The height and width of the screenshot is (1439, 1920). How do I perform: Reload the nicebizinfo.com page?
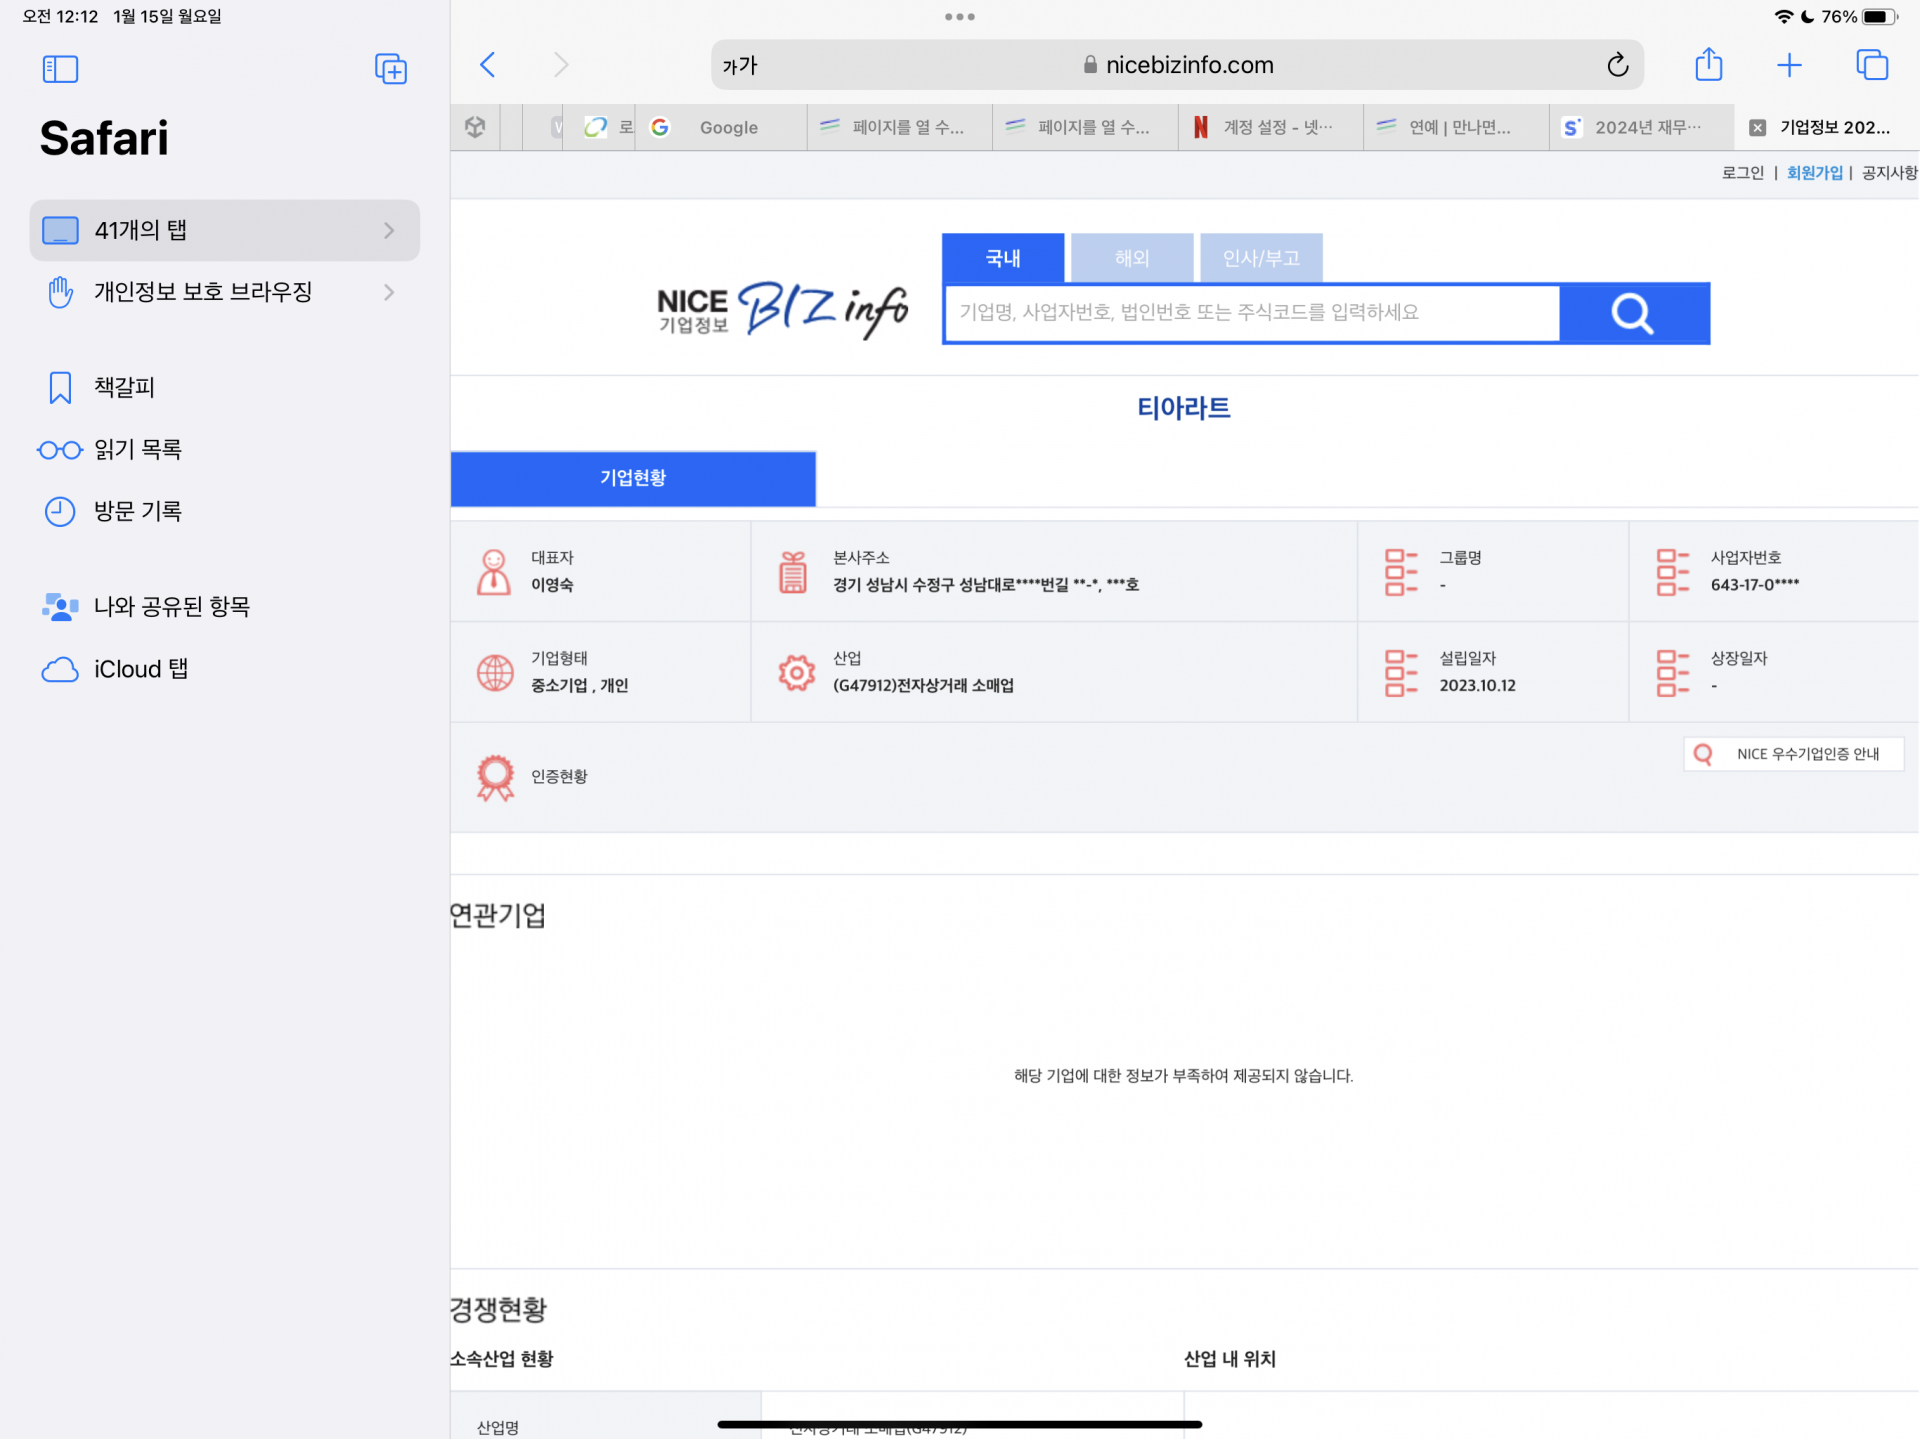point(1617,65)
